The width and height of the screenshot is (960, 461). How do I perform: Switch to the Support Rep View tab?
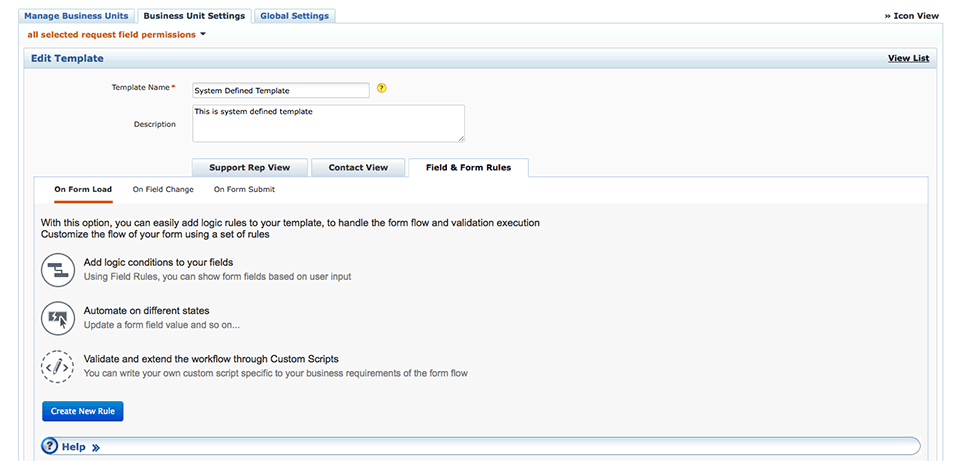click(249, 167)
